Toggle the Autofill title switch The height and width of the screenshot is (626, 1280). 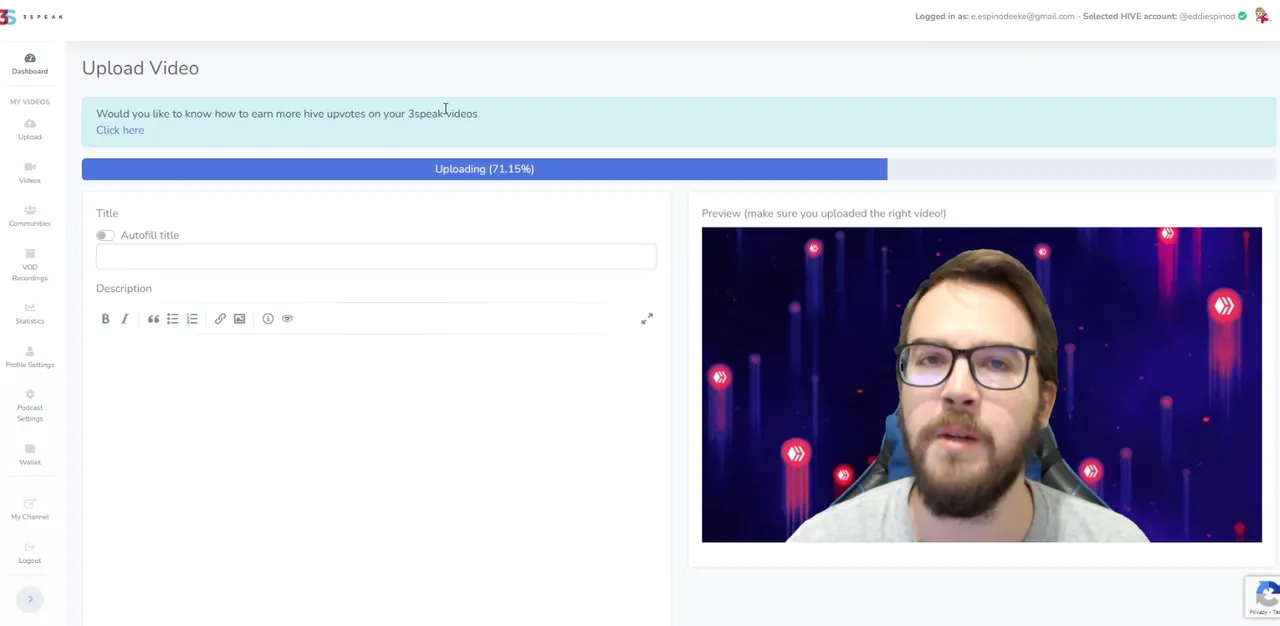pos(105,235)
